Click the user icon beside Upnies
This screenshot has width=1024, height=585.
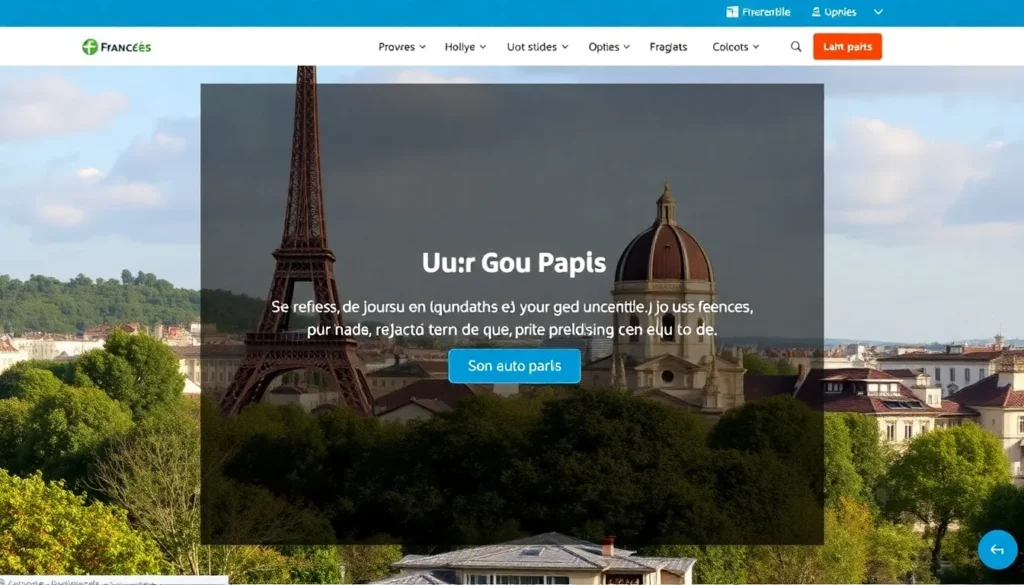coord(816,12)
